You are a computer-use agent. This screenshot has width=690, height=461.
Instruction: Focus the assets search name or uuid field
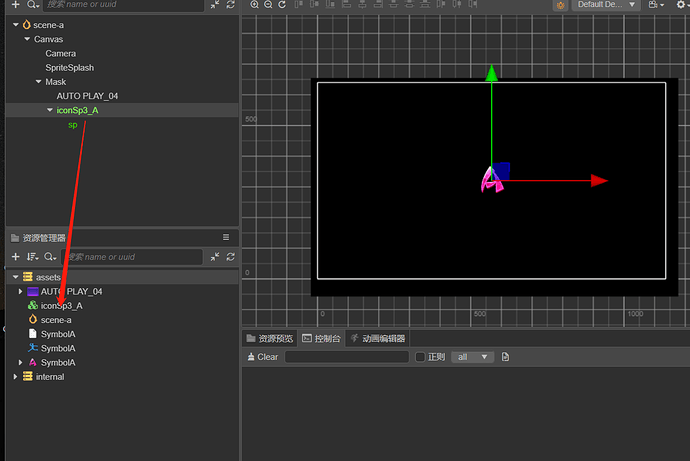(132, 257)
